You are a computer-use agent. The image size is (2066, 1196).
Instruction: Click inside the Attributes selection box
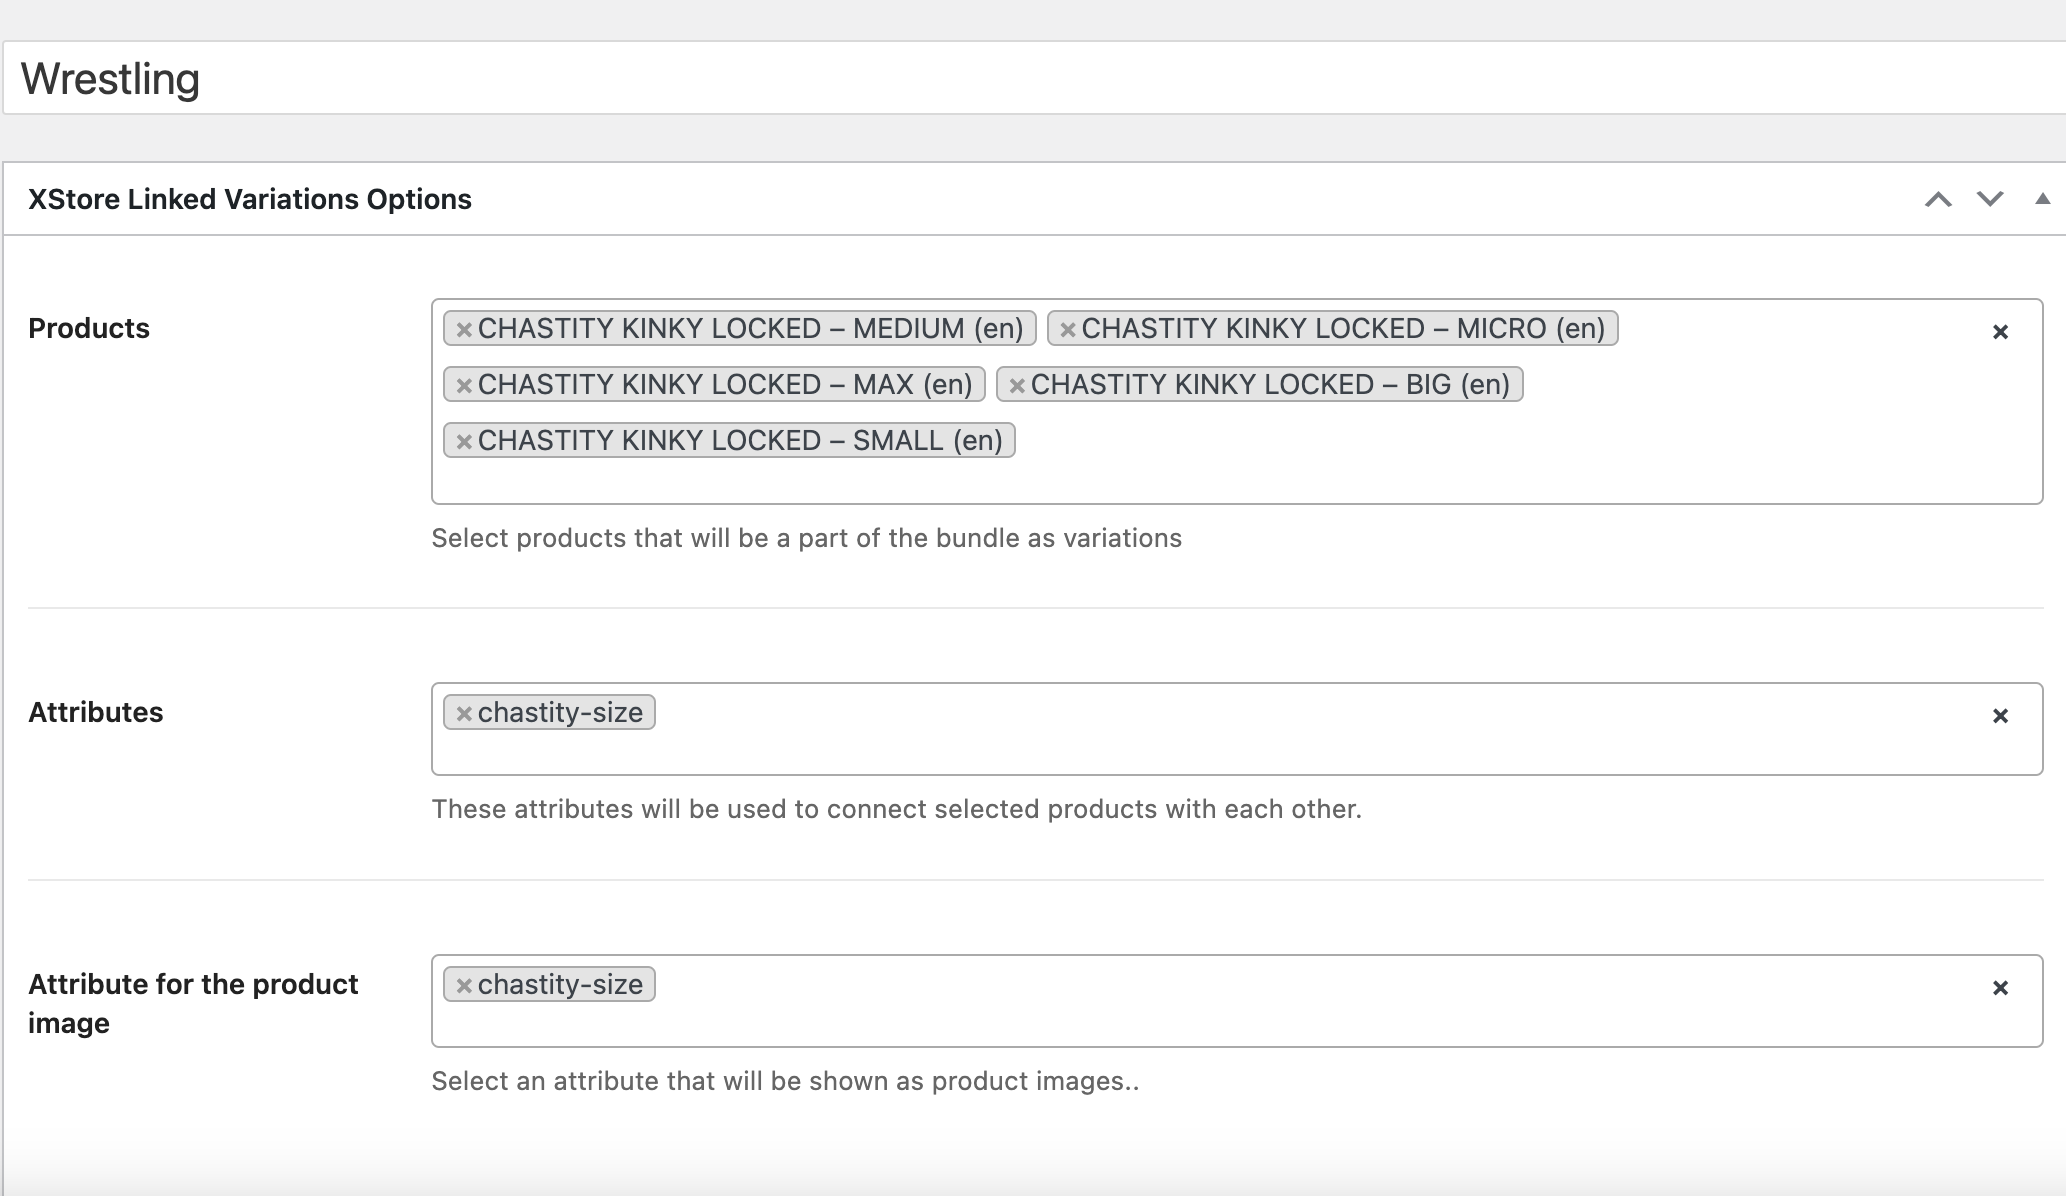(x=1237, y=729)
